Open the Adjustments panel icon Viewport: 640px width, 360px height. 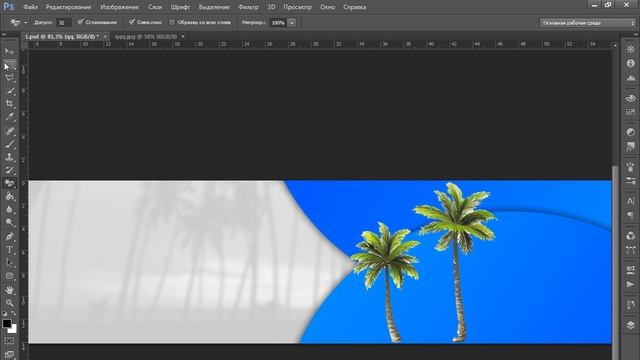coord(631,132)
